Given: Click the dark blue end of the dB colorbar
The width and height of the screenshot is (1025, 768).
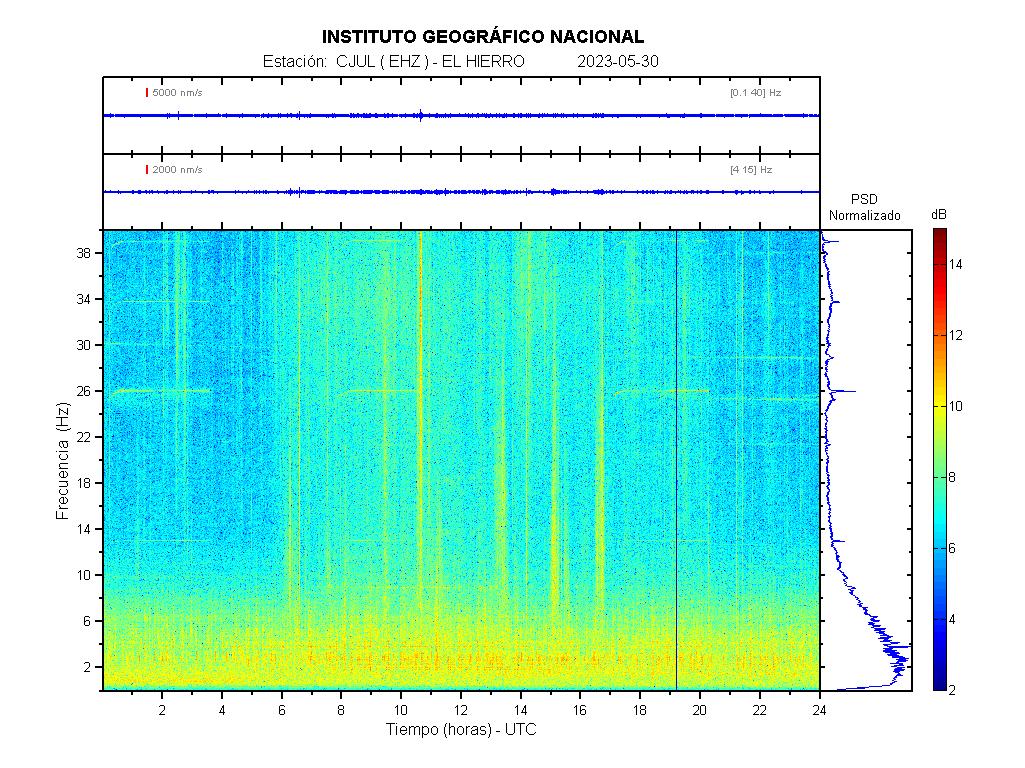Looking at the screenshot, I should pyautogui.click(x=939, y=683).
